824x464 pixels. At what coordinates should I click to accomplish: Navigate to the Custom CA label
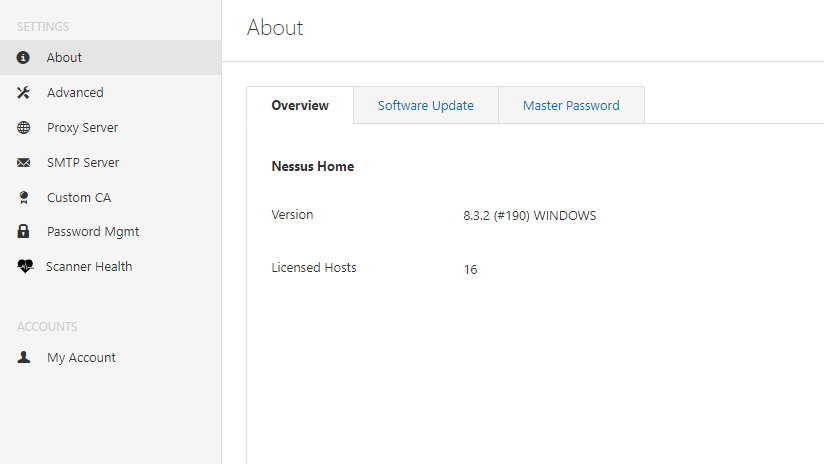tap(79, 198)
